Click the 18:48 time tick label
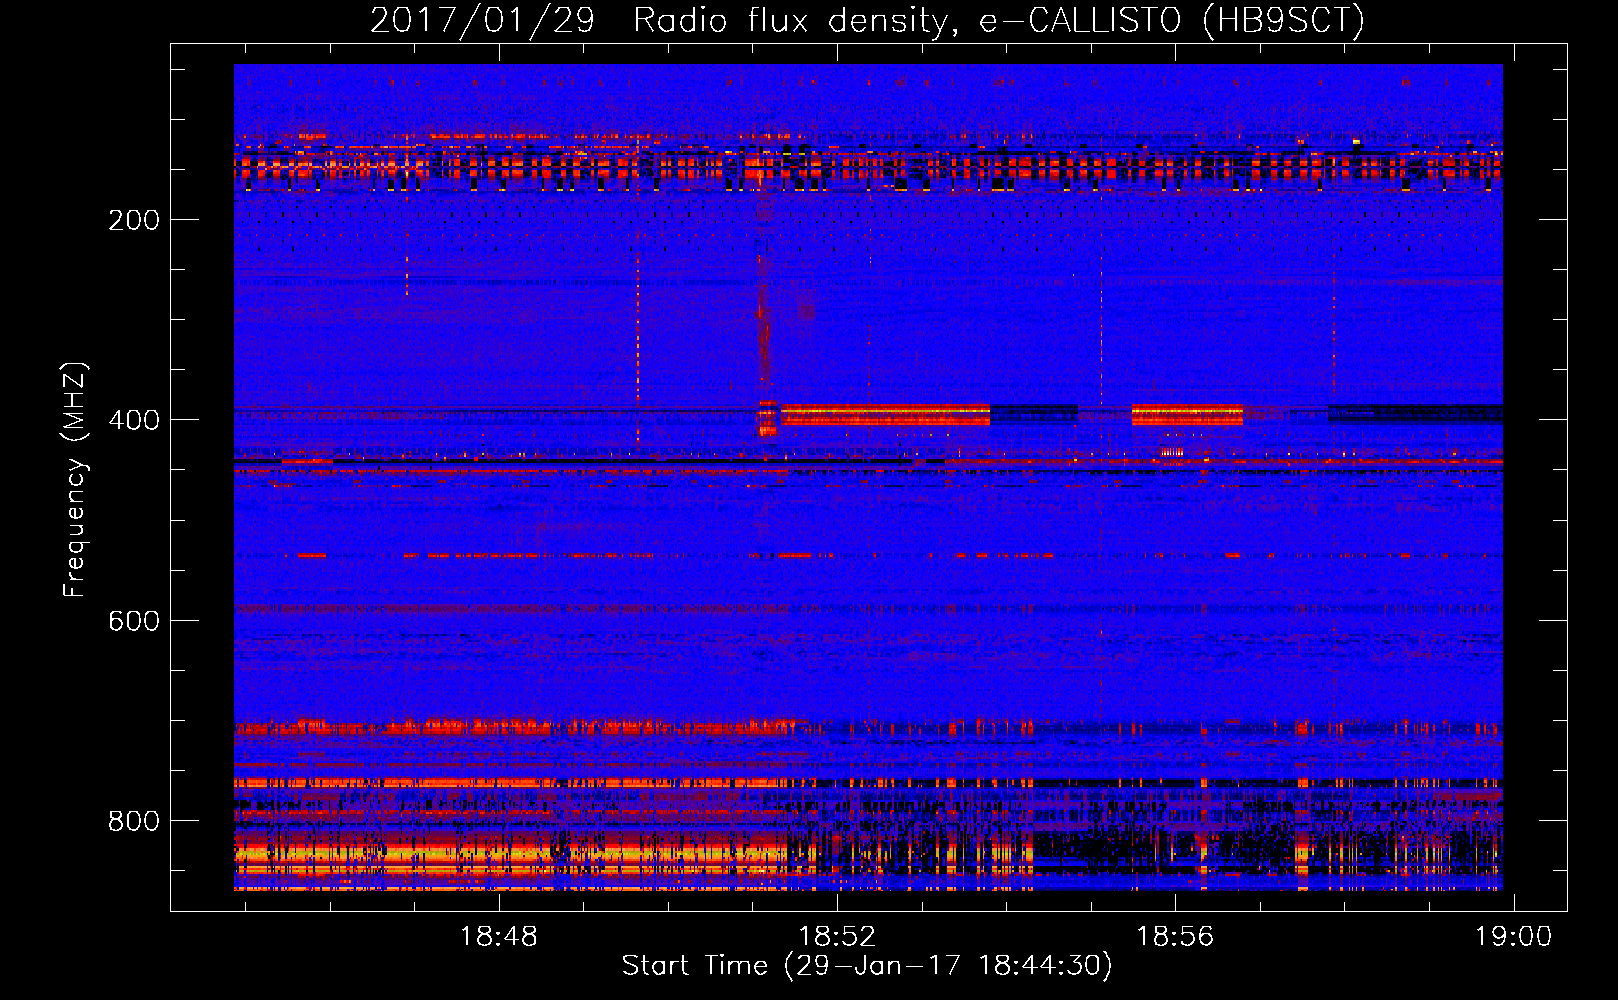This screenshot has width=1618, height=1000. [498, 937]
